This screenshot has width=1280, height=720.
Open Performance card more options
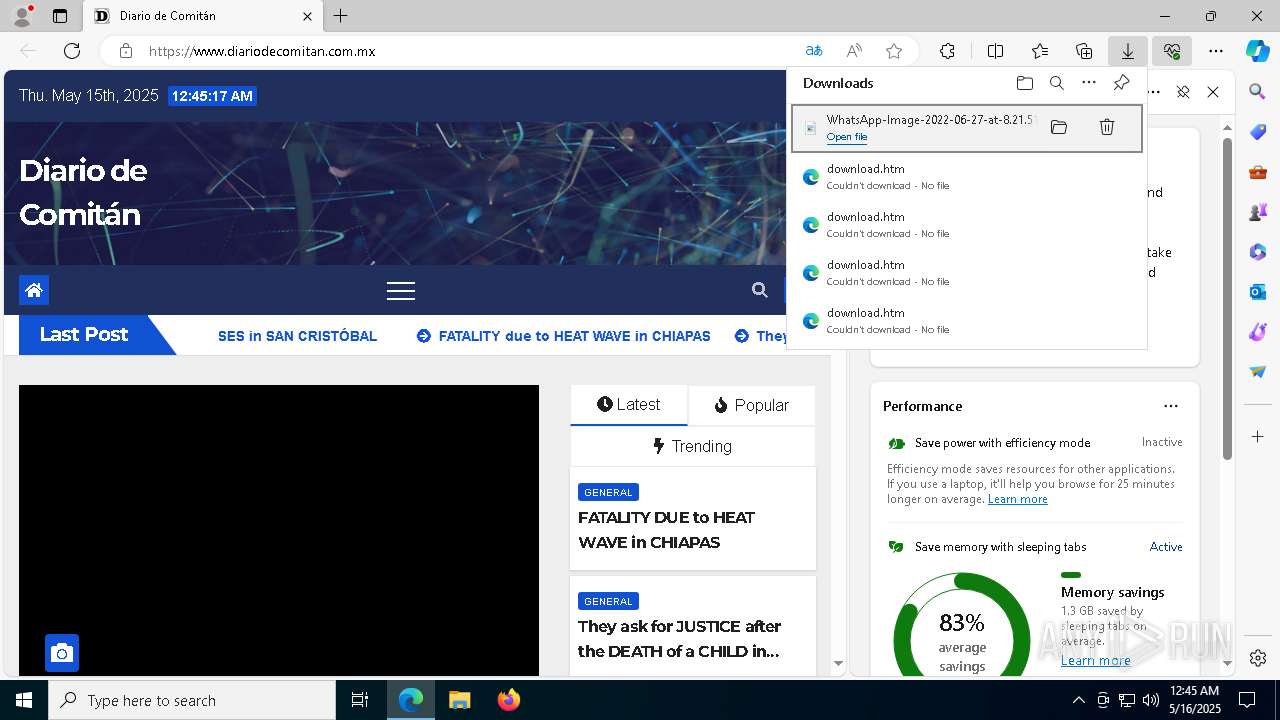pyautogui.click(x=1171, y=406)
